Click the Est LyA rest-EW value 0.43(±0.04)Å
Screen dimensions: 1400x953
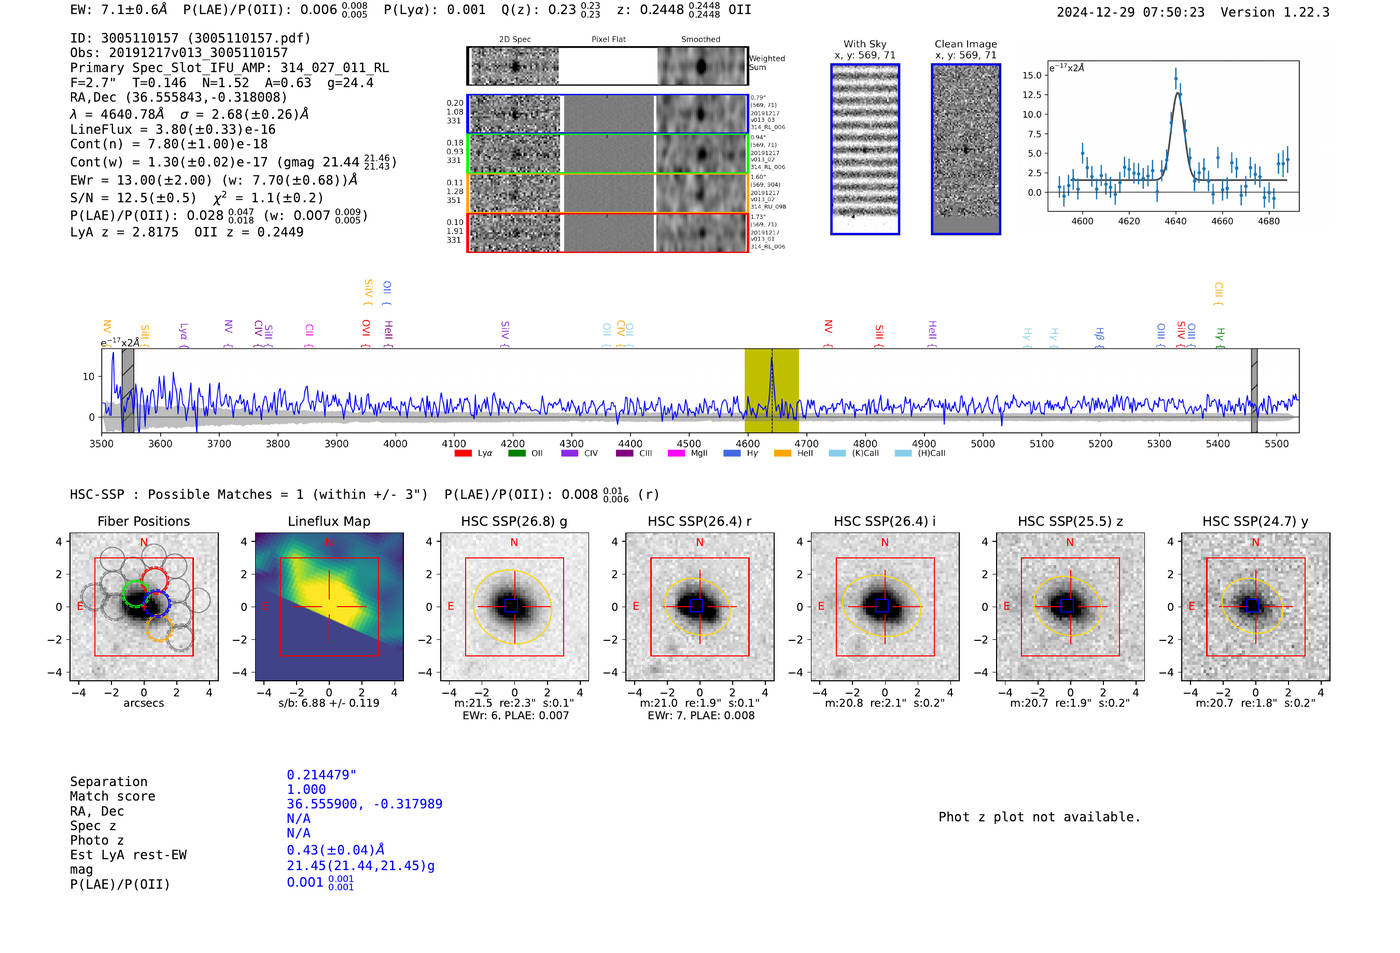coord(336,850)
